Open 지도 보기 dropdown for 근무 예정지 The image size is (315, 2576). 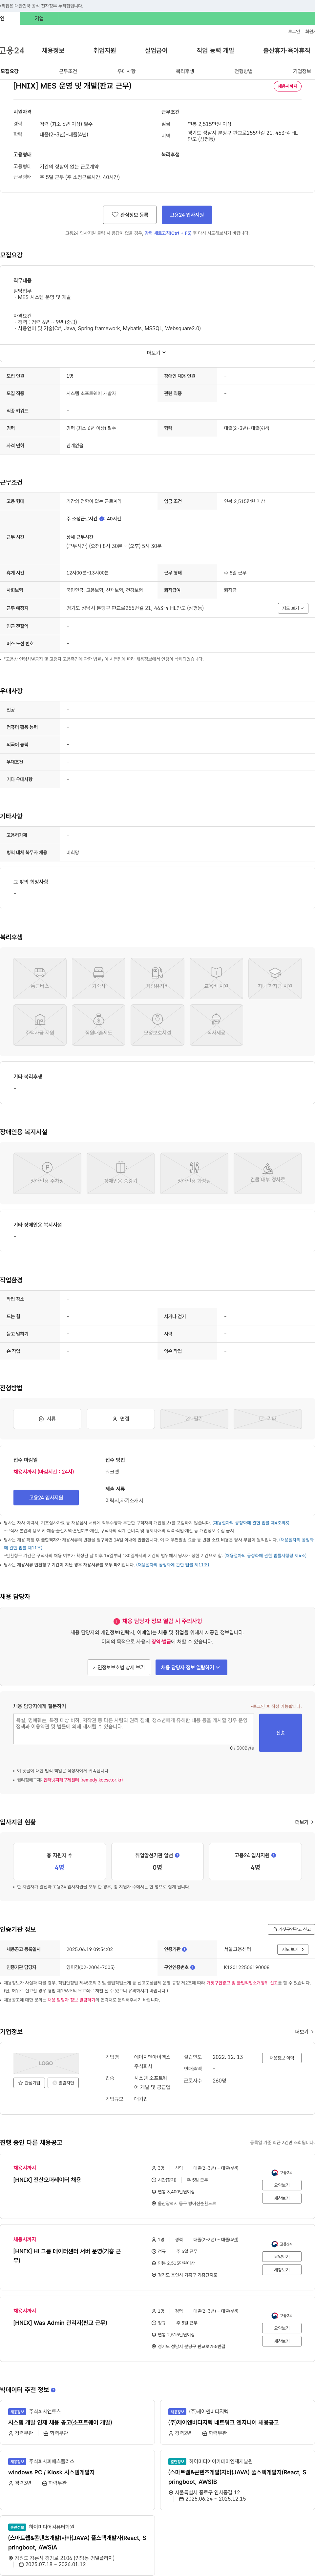(x=293, y=608)
